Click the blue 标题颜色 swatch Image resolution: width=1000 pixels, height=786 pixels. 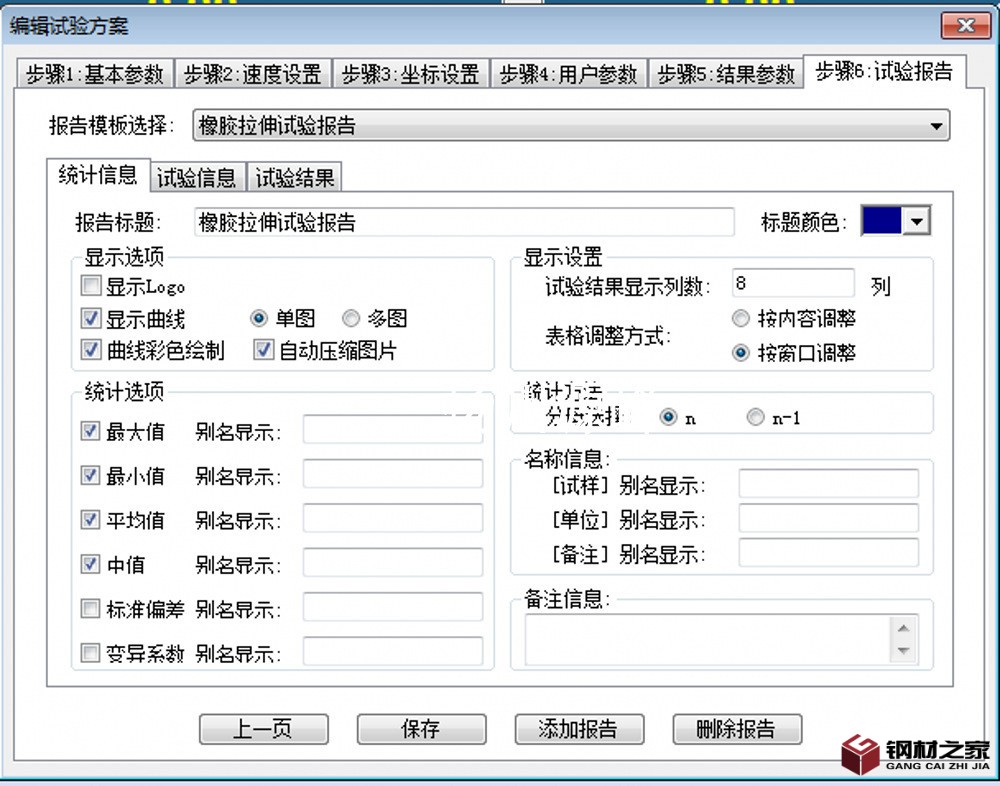[x=881, y=221]
